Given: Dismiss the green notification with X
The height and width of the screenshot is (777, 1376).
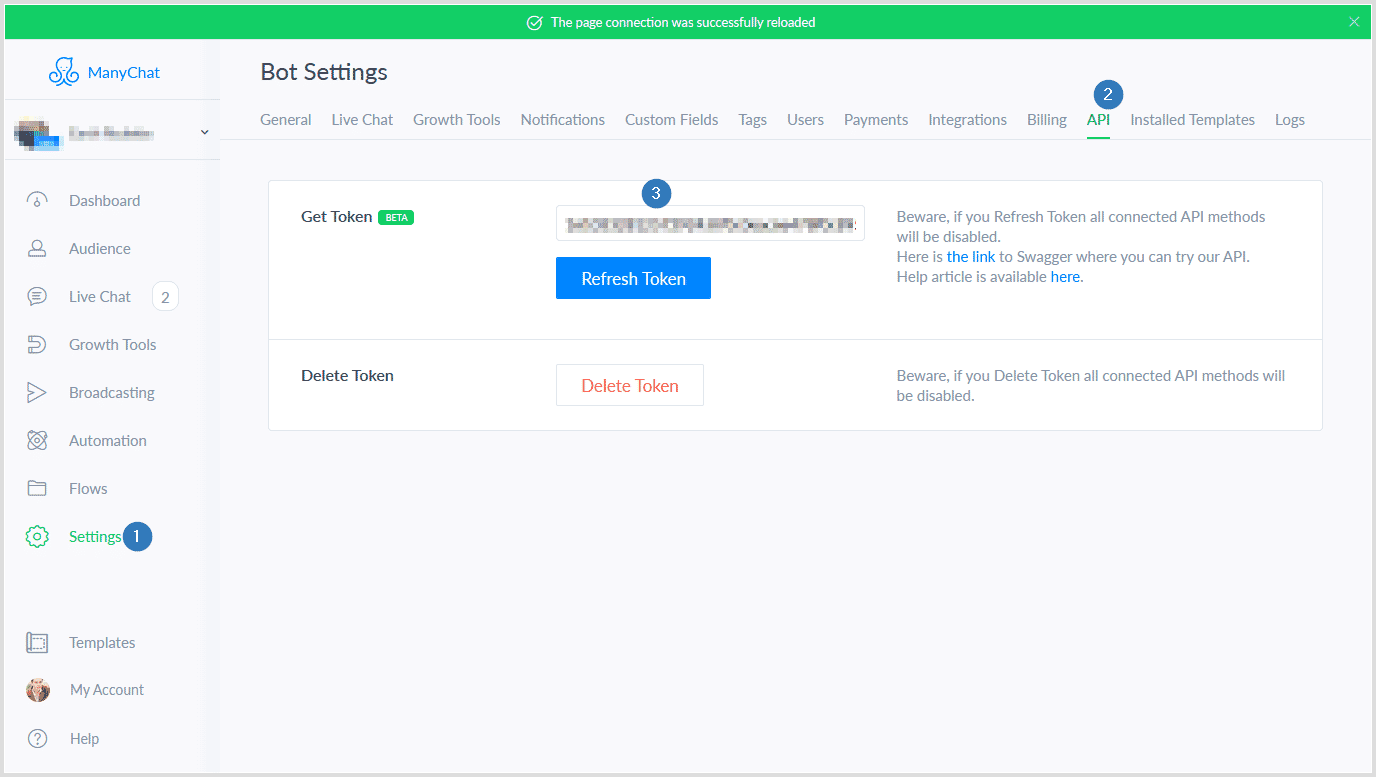Looking at the screenshot, I should [x=1354, y=22].
